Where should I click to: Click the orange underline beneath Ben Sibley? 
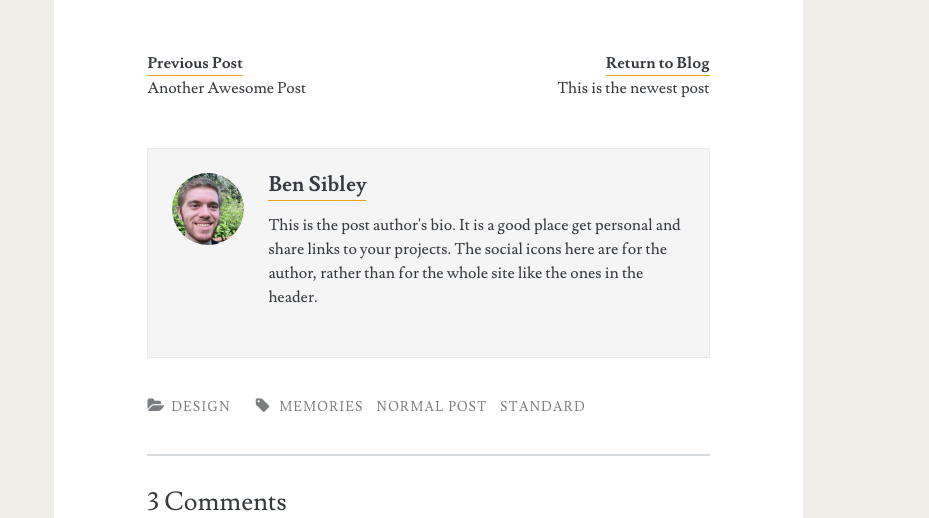pyautogui.click(x=317, y=200)
